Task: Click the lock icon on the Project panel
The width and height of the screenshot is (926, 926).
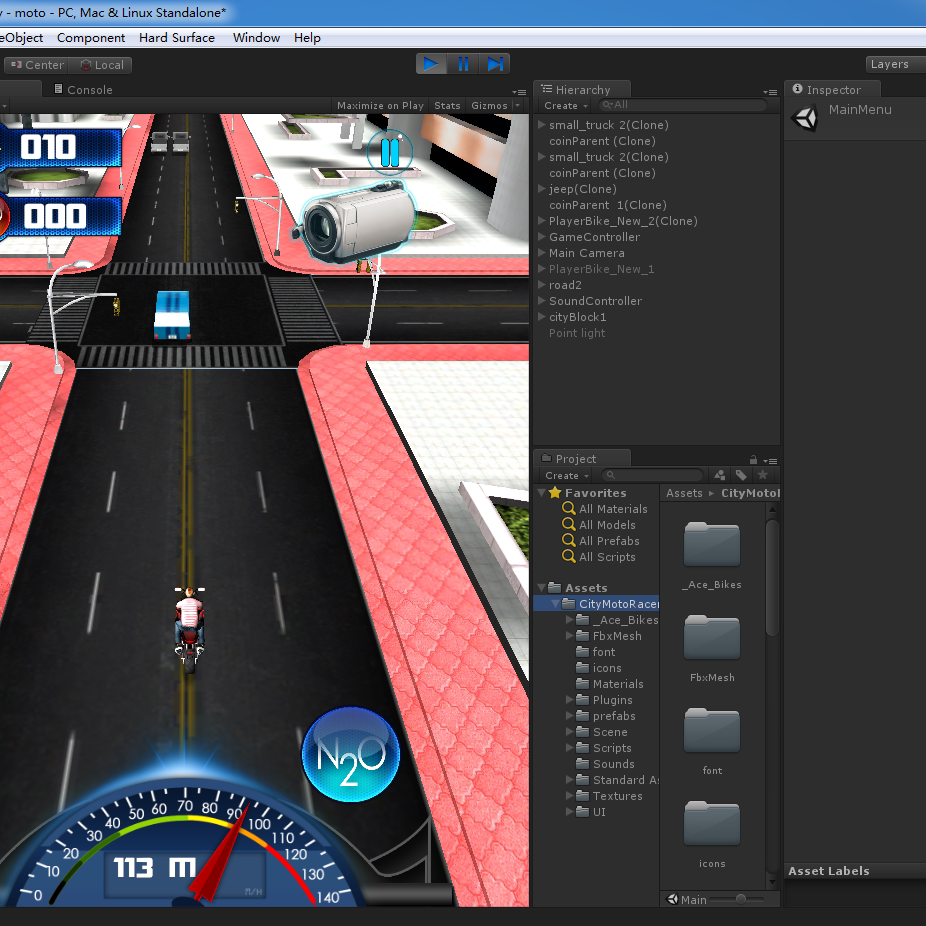Action: 756,458
